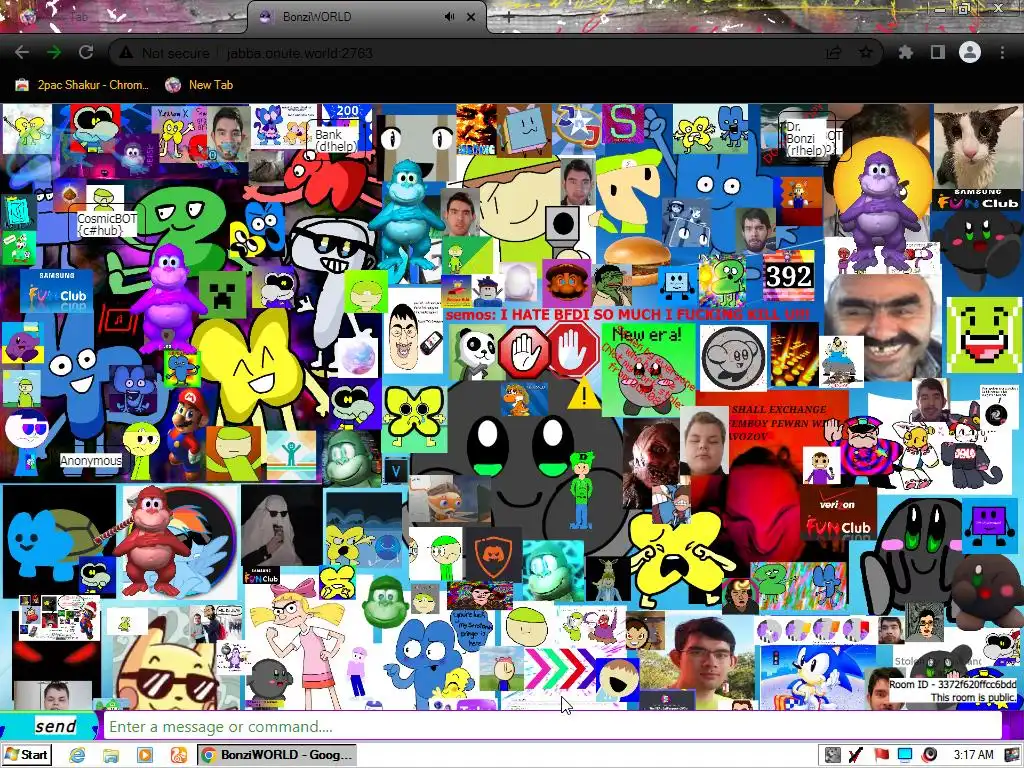Viewport: 1024px width, 768px height.
Task: Open the Windows Start button
Action: 27,755
